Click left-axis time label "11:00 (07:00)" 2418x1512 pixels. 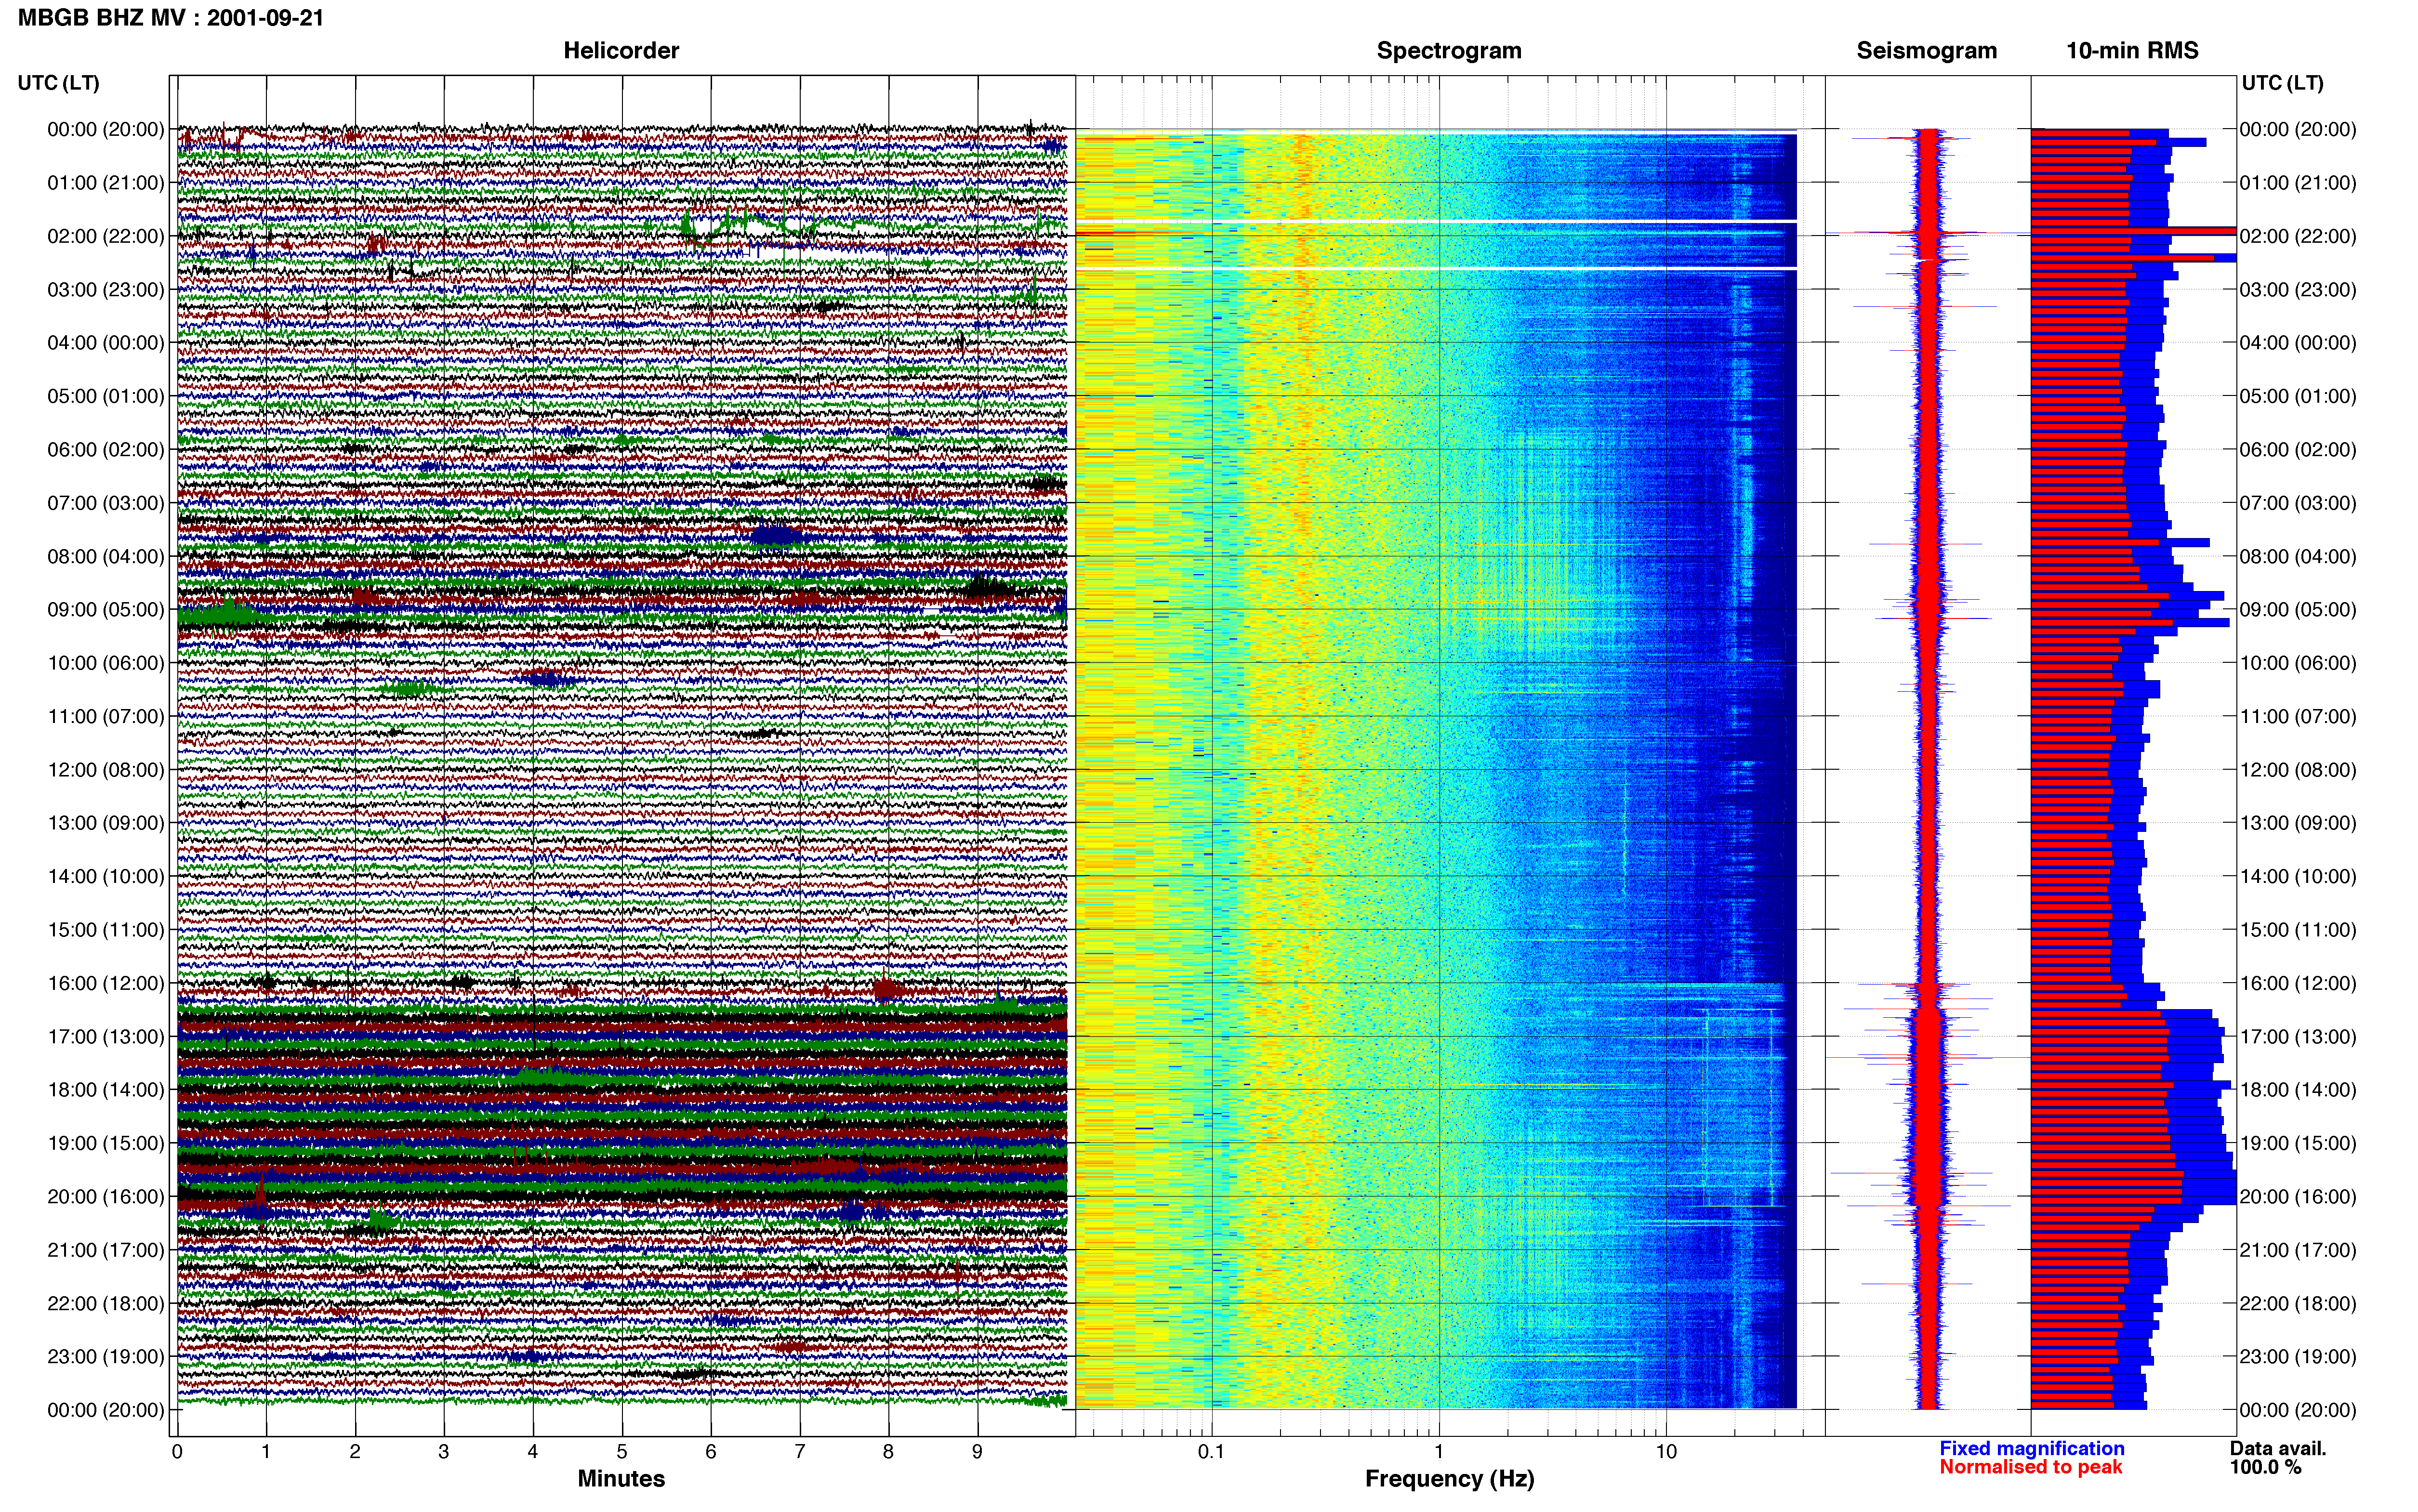point(106,716)
